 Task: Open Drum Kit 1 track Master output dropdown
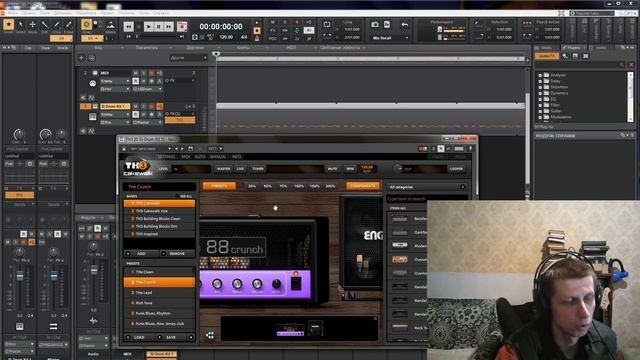(147, 122)
